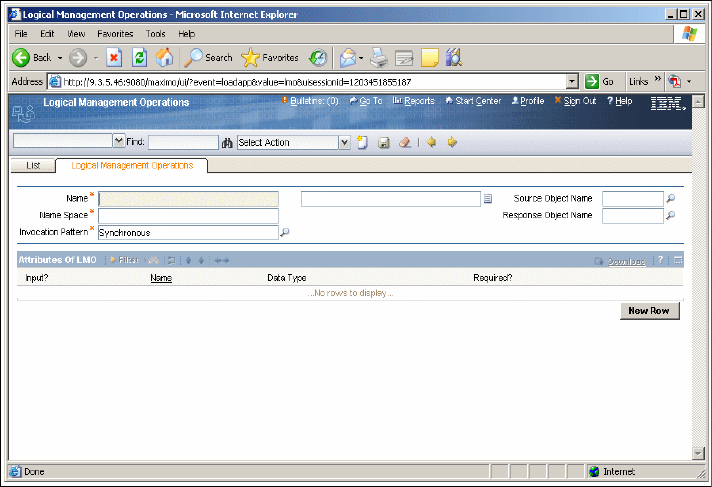Click the New record icon
Screen dimensions: 712x487
tap(362, 142)
